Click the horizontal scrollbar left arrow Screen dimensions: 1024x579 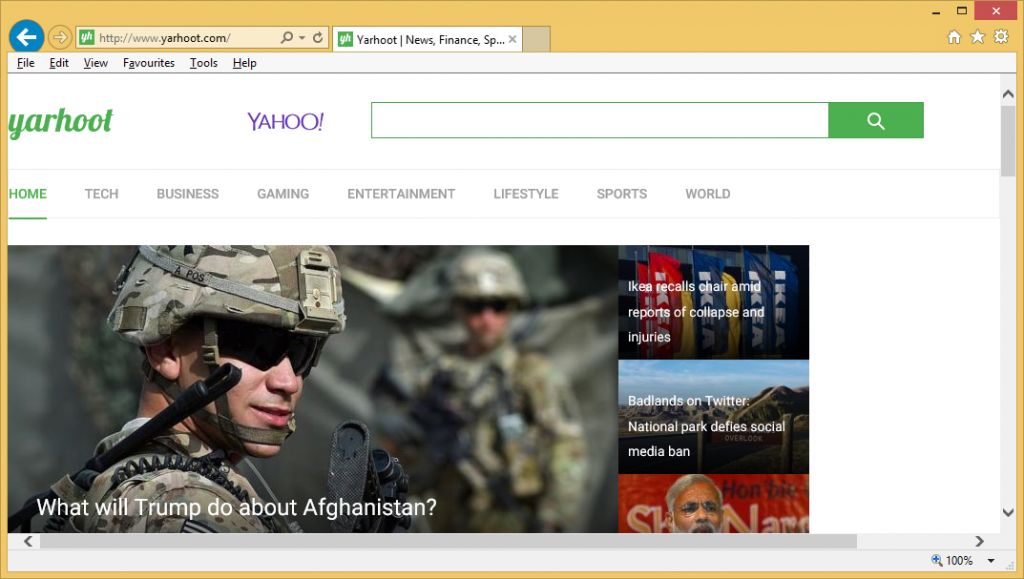[28, 541]
